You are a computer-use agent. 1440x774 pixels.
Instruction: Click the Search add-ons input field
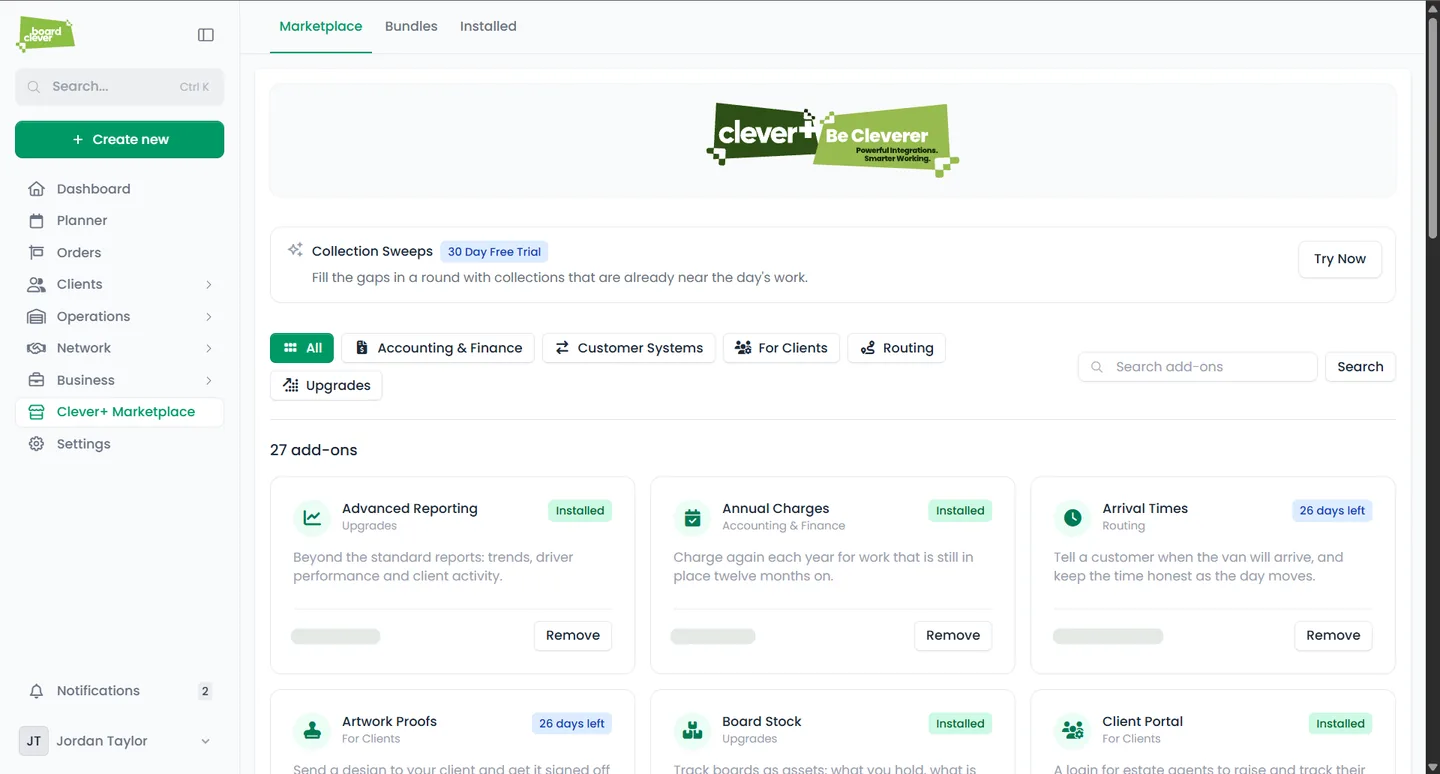point(1197,367)
